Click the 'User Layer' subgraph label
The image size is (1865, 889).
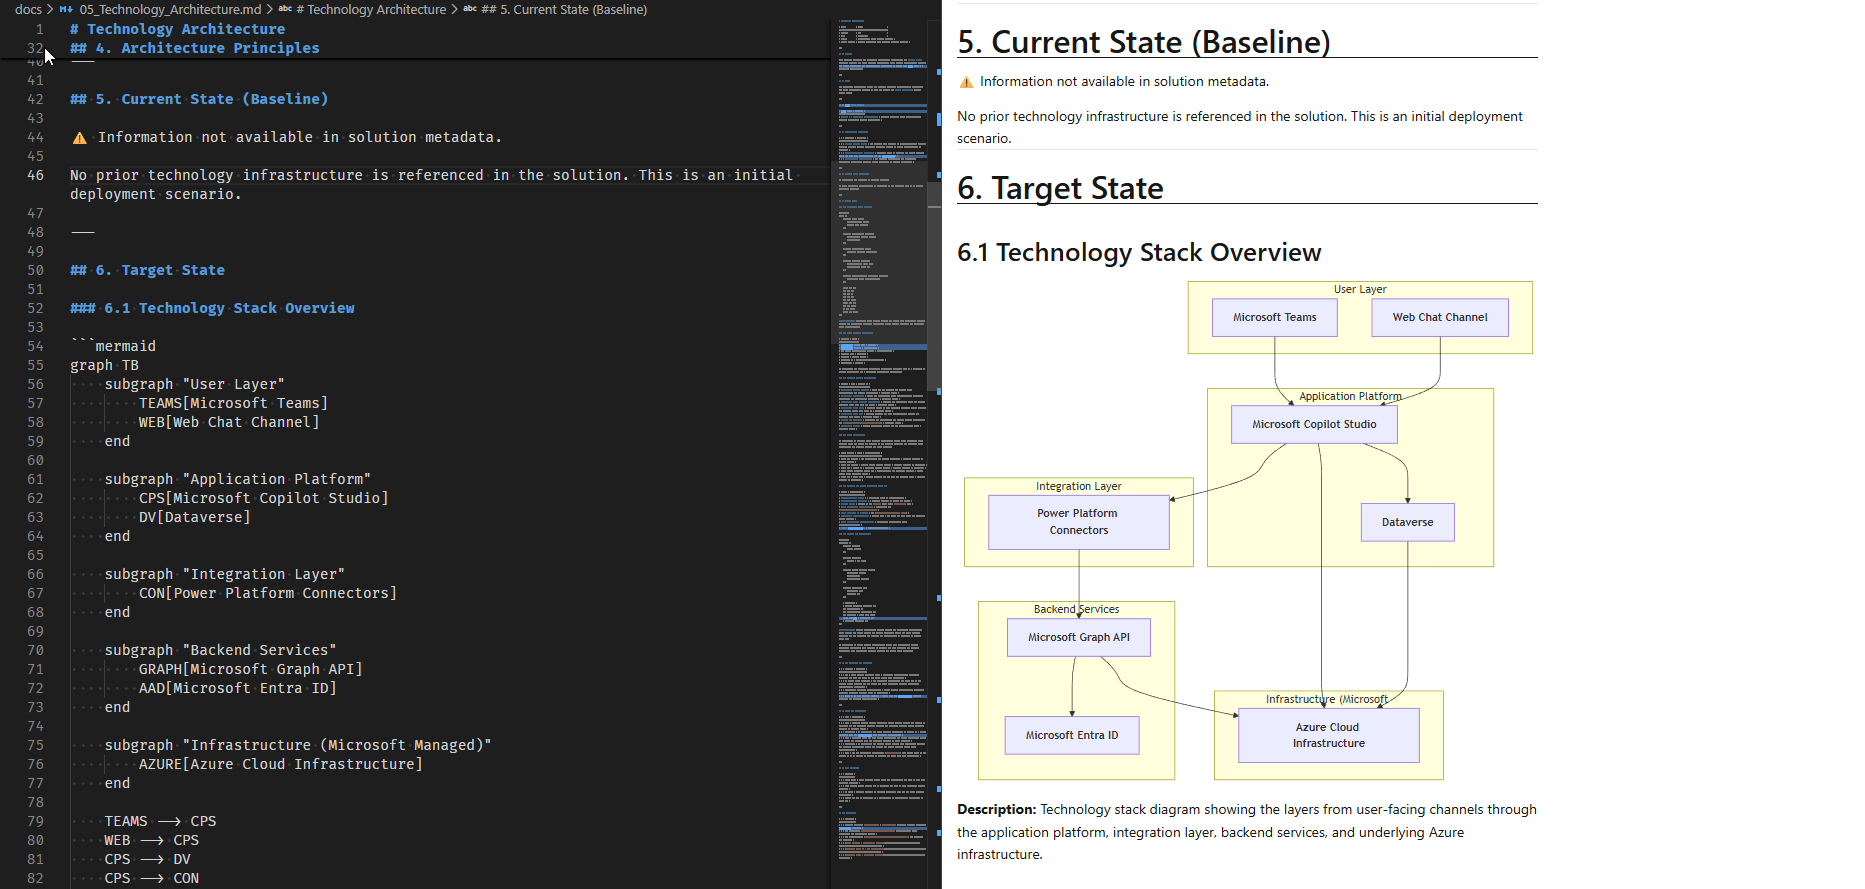tap(1360, 289)
